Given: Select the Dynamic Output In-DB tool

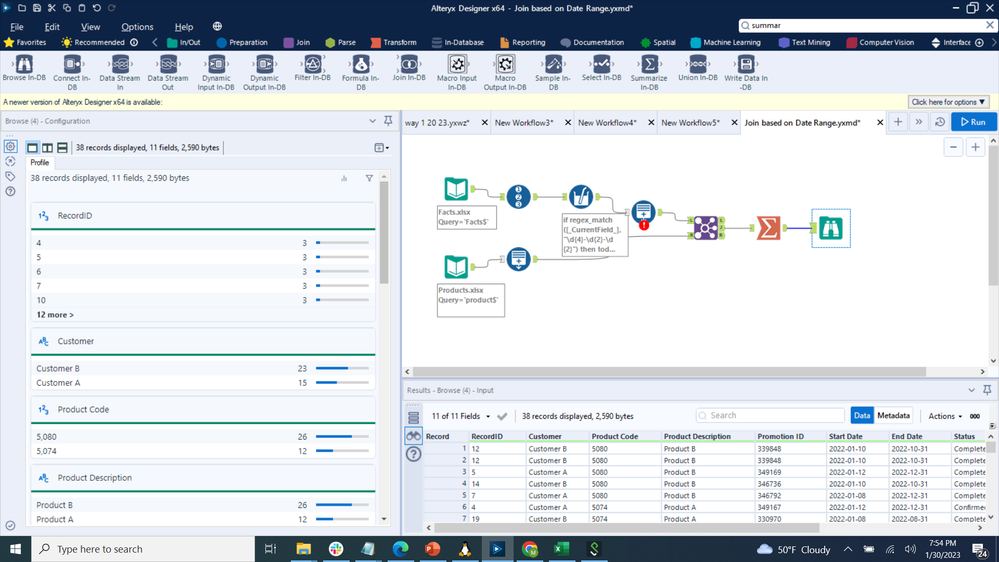Looking at the screenshot, I should [264, 72].
